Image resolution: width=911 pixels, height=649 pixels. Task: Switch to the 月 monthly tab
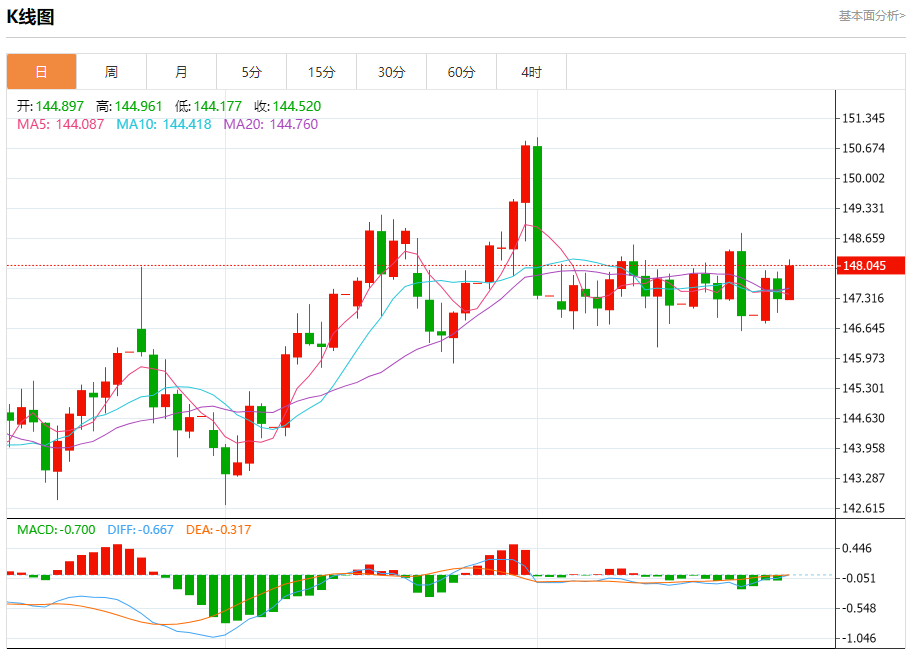tap(181, 72)
